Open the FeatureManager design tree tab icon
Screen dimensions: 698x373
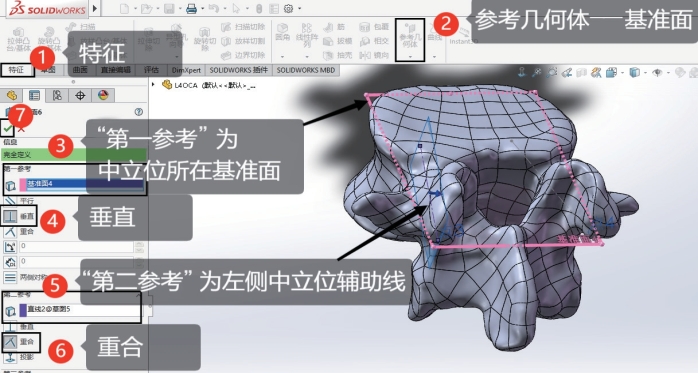pyautogui.click(x=12, y=95)
